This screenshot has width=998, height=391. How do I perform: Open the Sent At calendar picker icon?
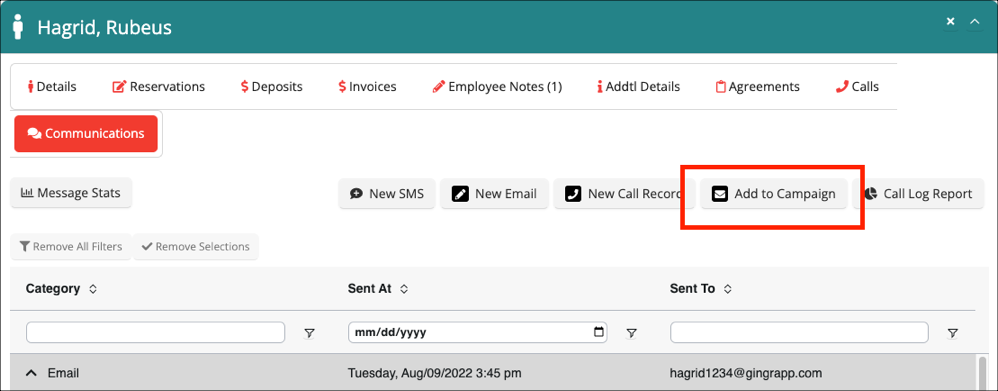tap(598, 332)
